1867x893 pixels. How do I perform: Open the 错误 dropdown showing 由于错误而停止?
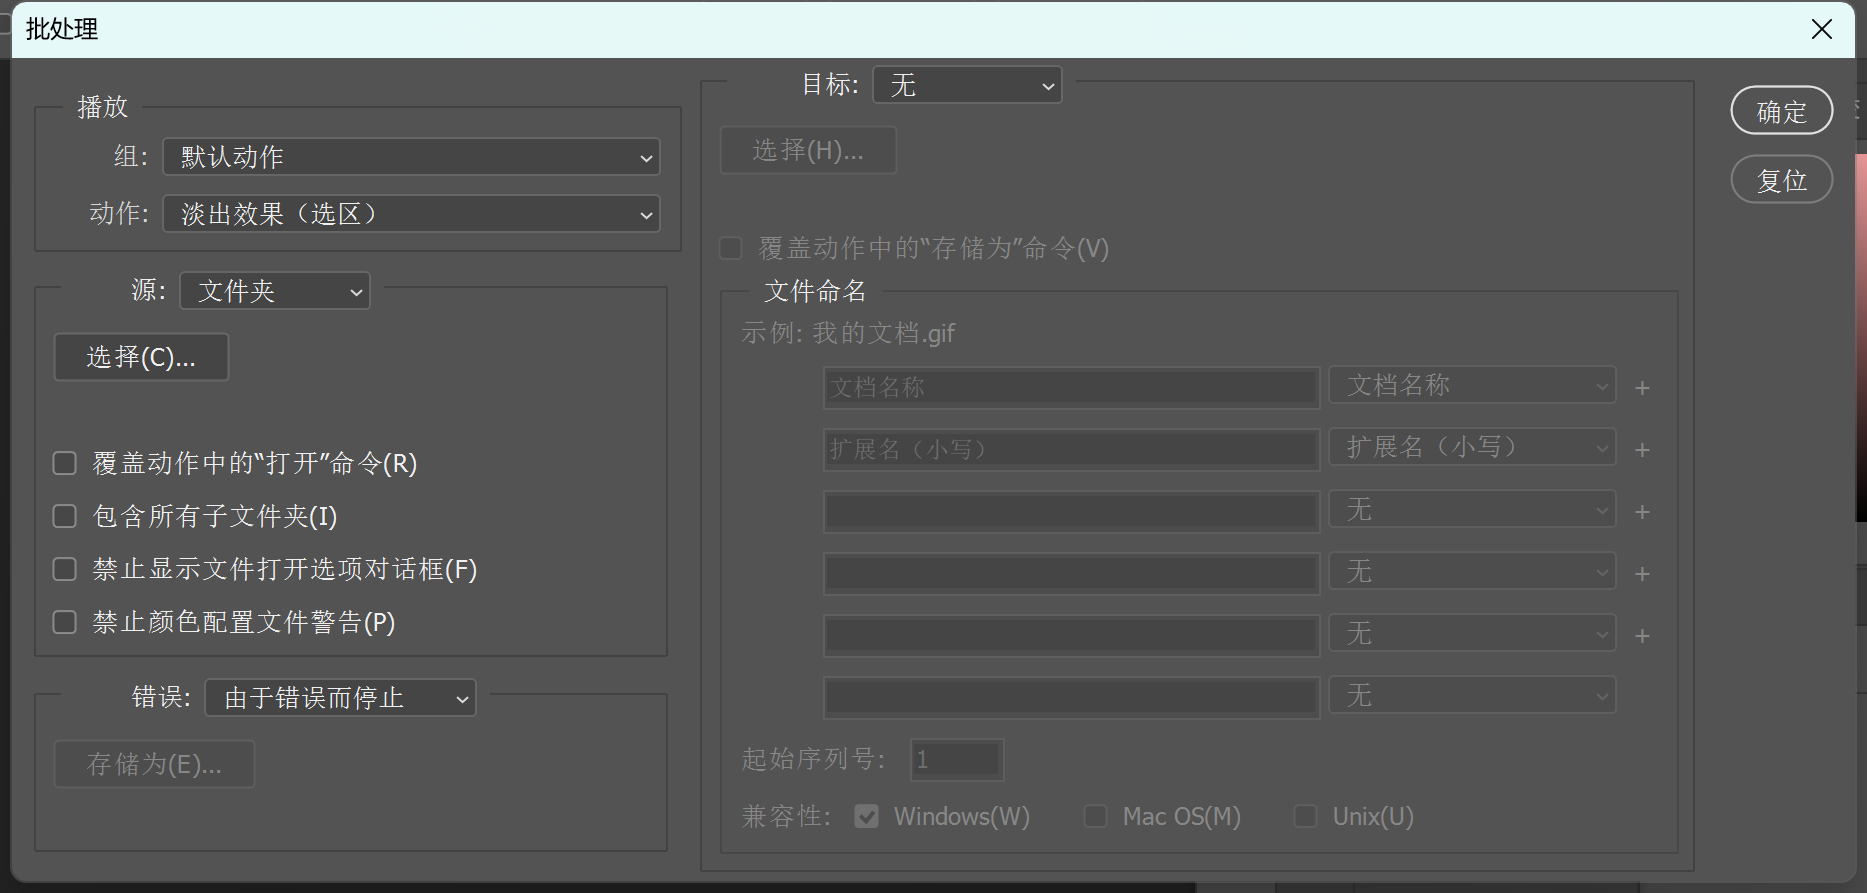pos(340,698)
